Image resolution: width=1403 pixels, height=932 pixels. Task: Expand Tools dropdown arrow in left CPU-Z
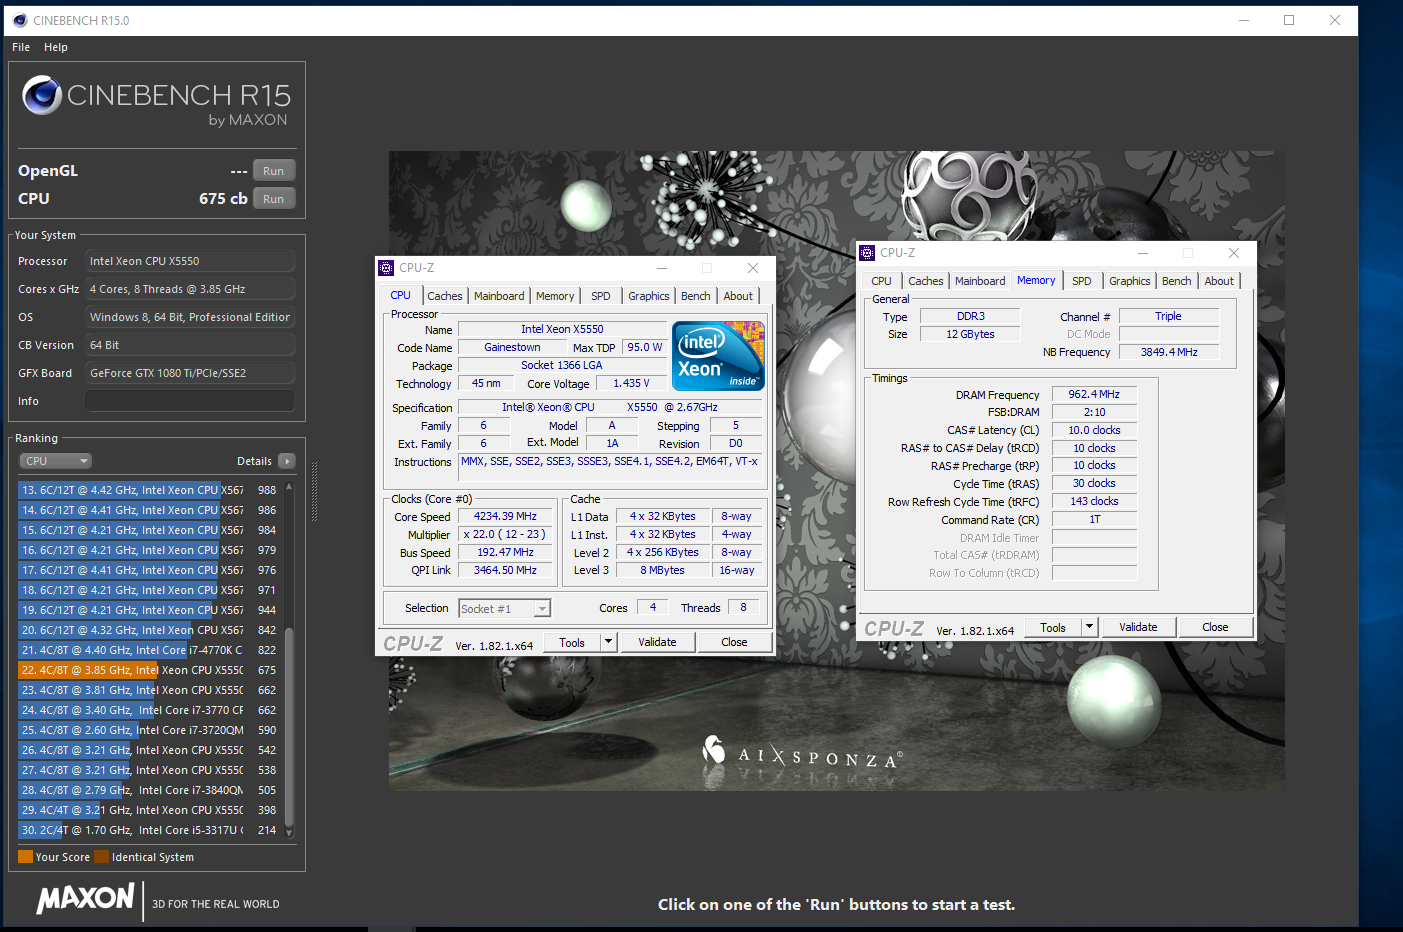[608, 643]
